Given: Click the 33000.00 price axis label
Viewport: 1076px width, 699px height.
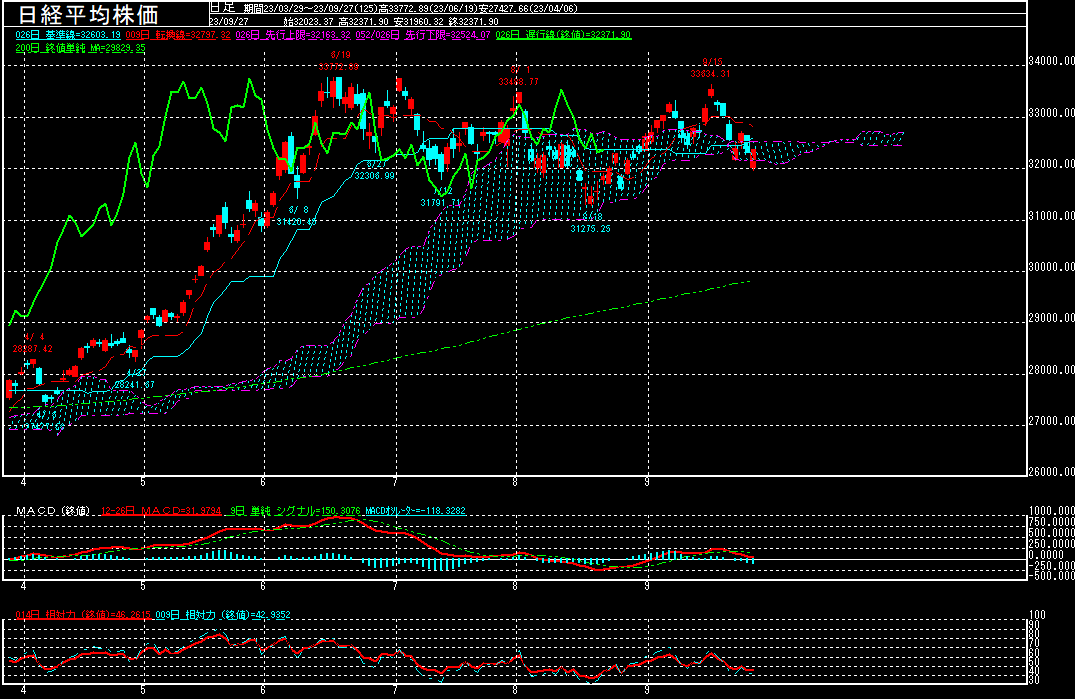Looking at the screenshot, I should click(x=1051, y=112).
